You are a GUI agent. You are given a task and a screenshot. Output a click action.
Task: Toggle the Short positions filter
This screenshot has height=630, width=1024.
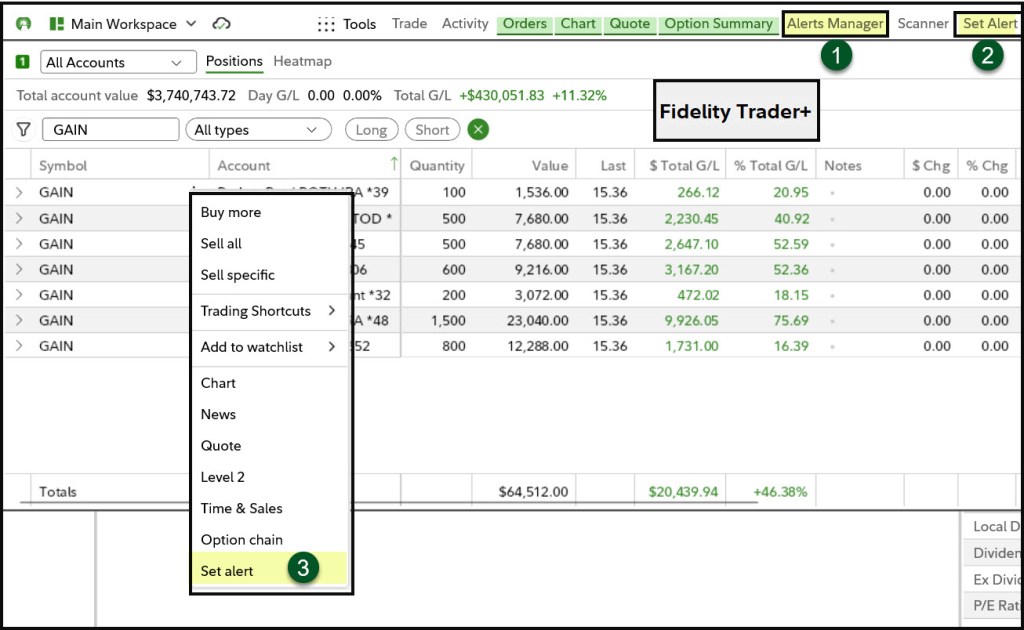pyautogui.click(x=432, y=130)
